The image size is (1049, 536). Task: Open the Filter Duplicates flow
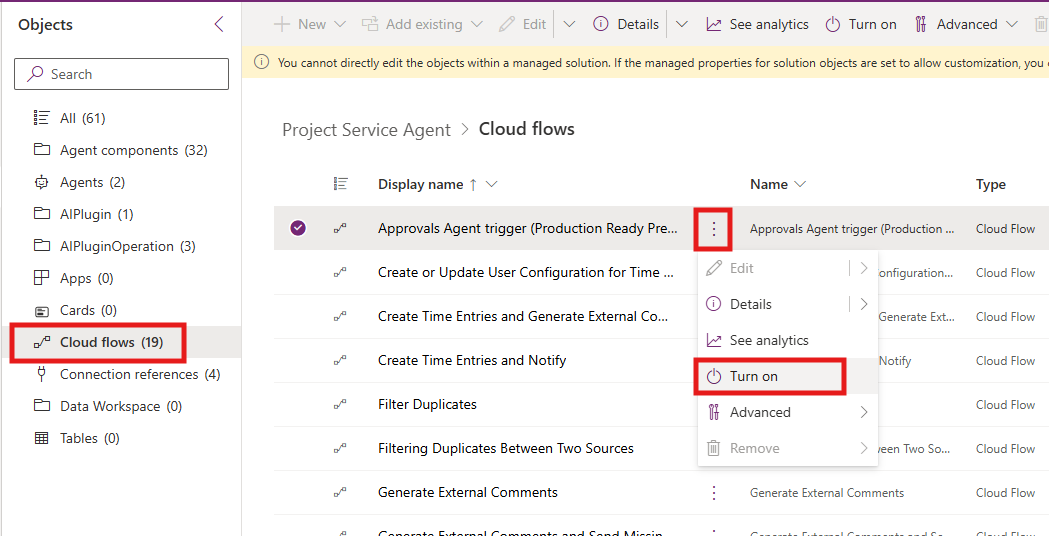427,405
